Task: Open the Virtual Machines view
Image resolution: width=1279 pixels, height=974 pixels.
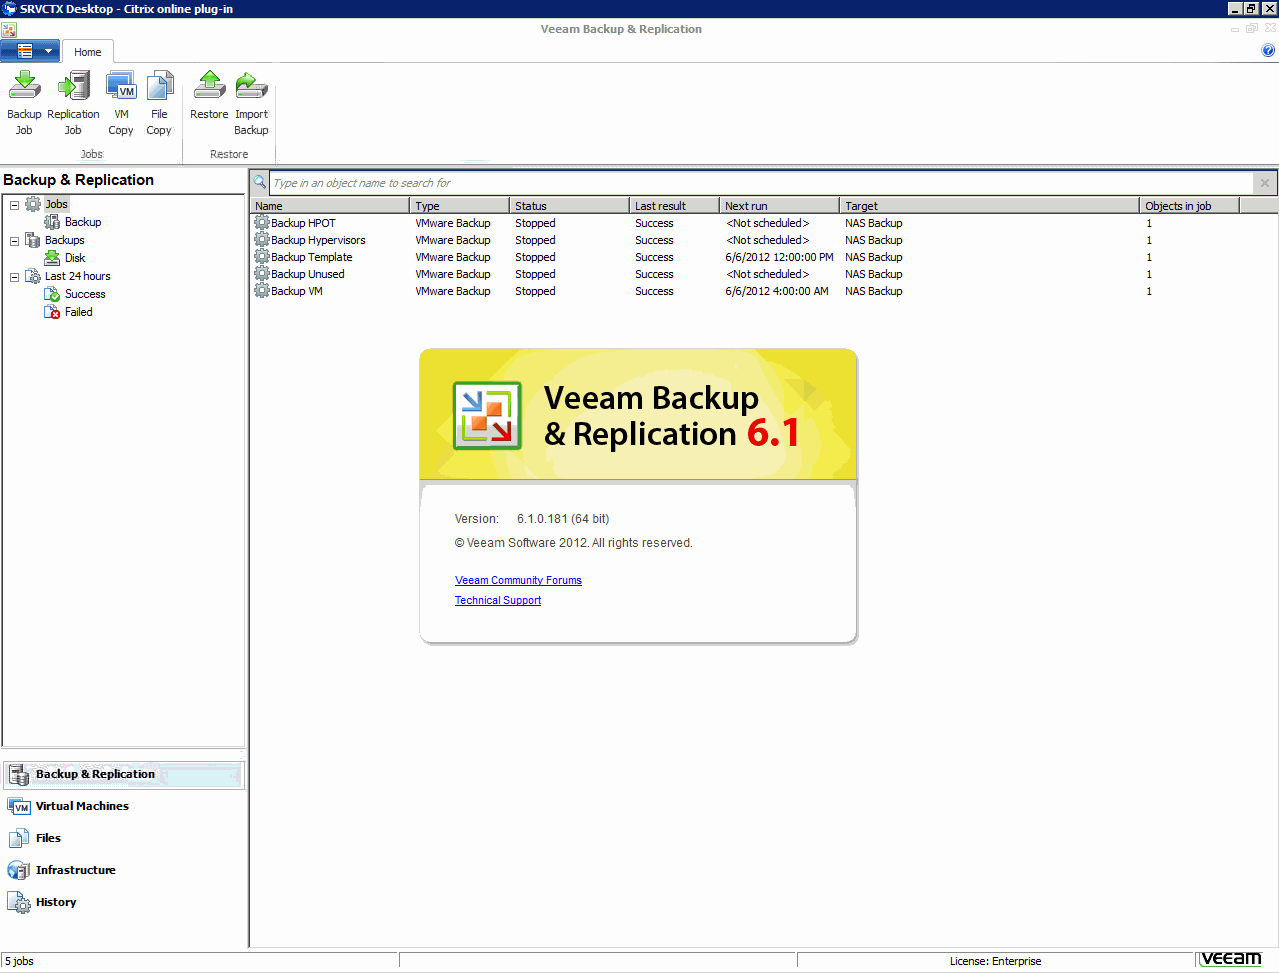Action: pos(123,806)
